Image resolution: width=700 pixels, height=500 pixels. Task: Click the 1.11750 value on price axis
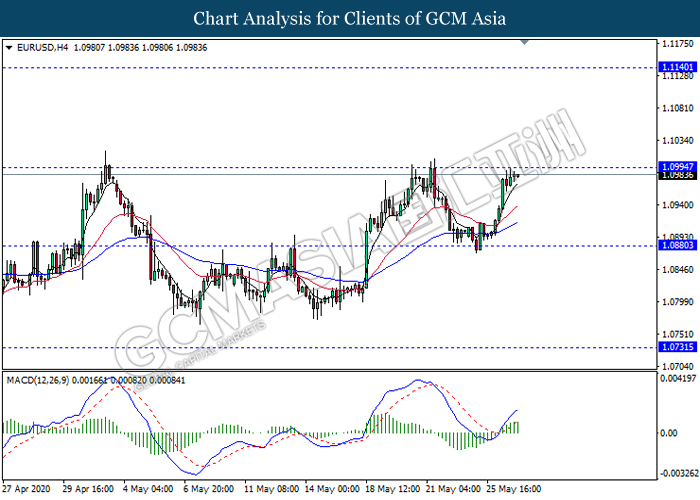click(678, 44)
